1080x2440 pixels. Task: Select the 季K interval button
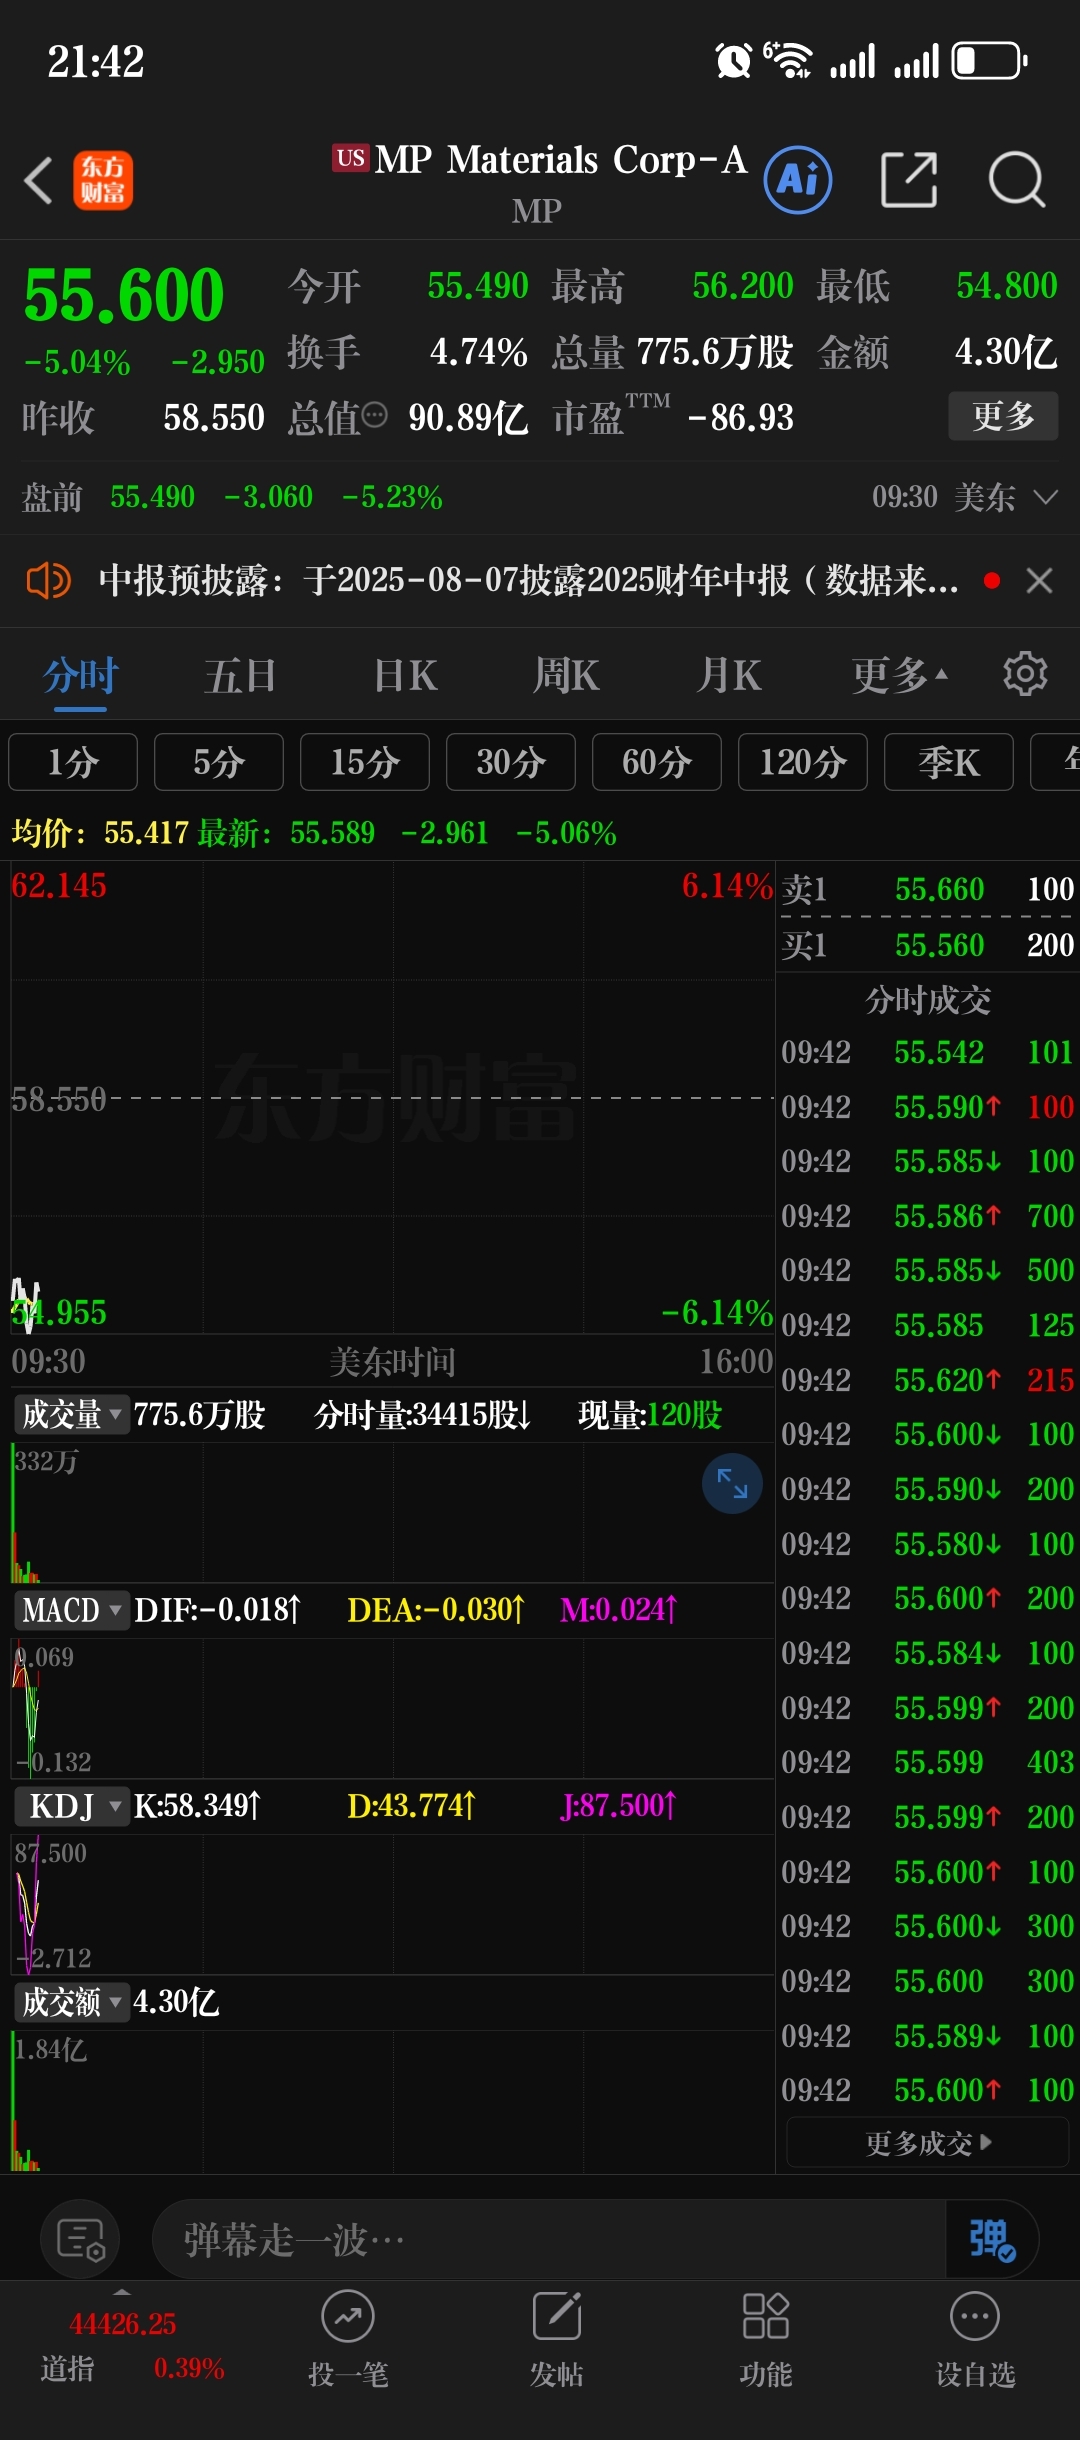point(949,762)
